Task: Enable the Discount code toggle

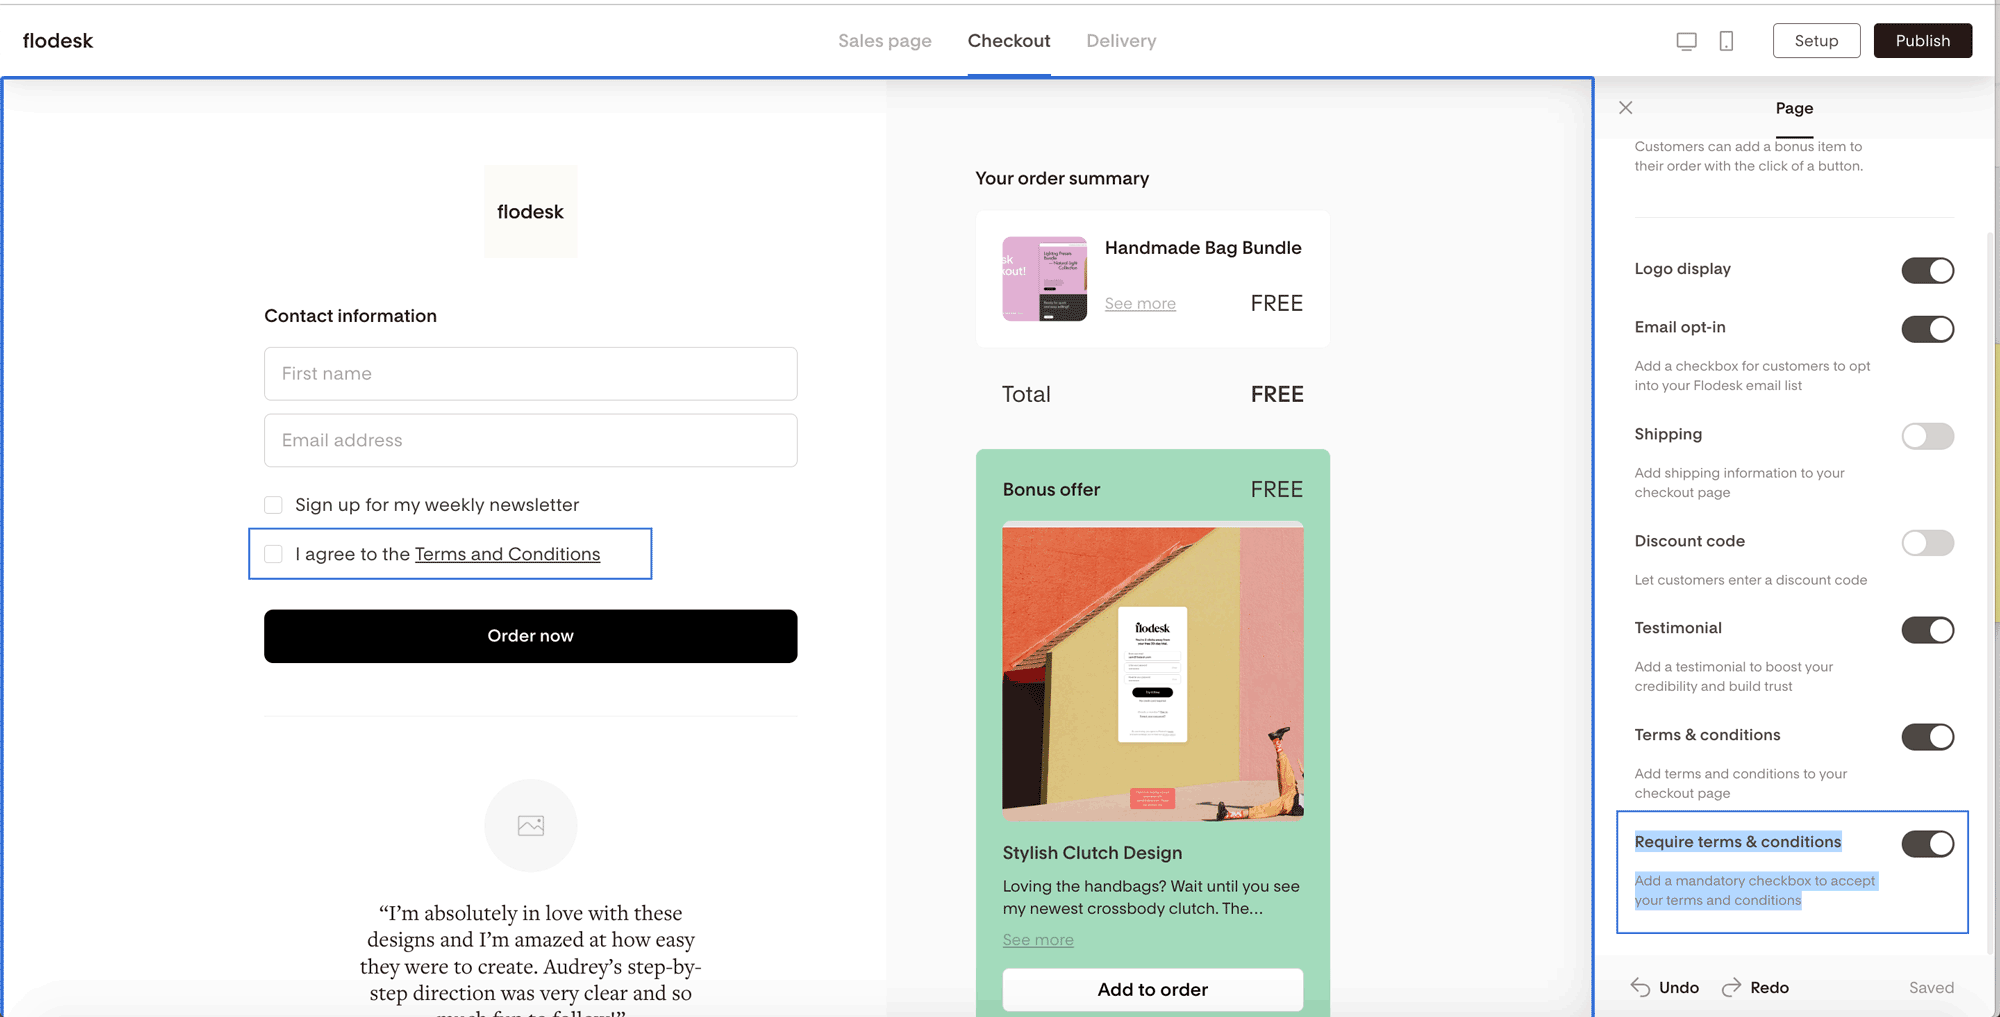Action: tap(1927, 543)
